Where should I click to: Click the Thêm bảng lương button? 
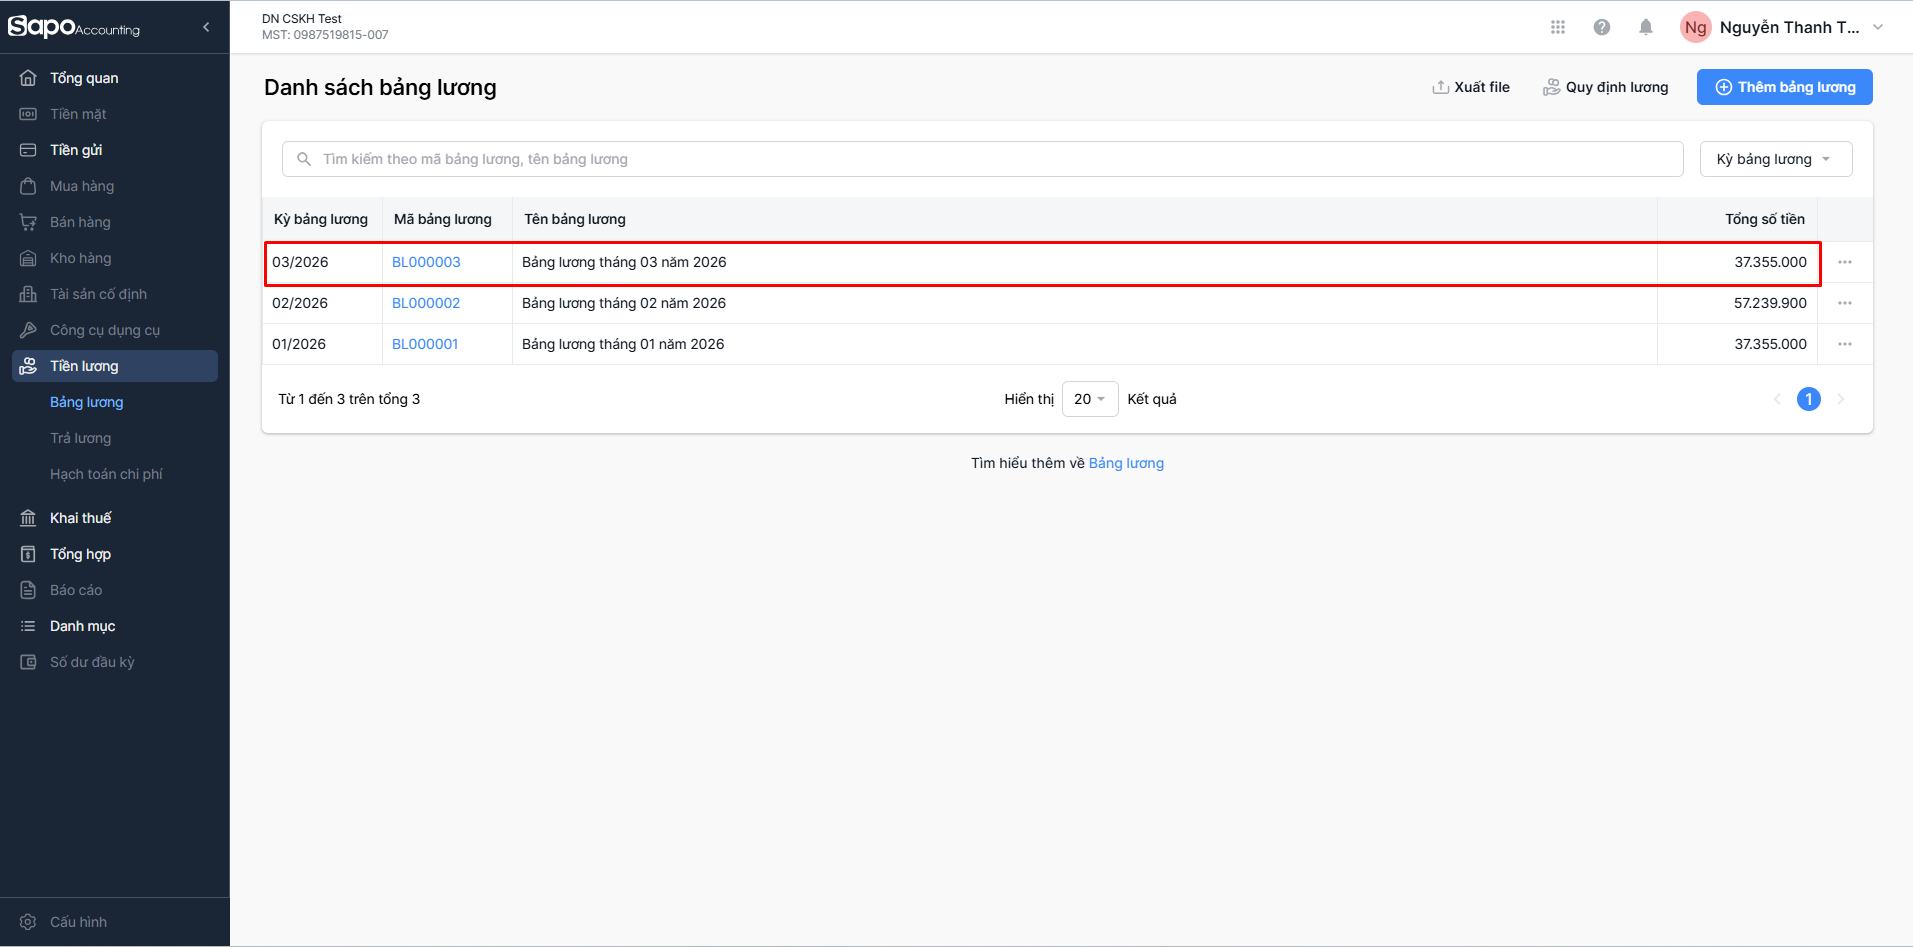coord(1784,87)
